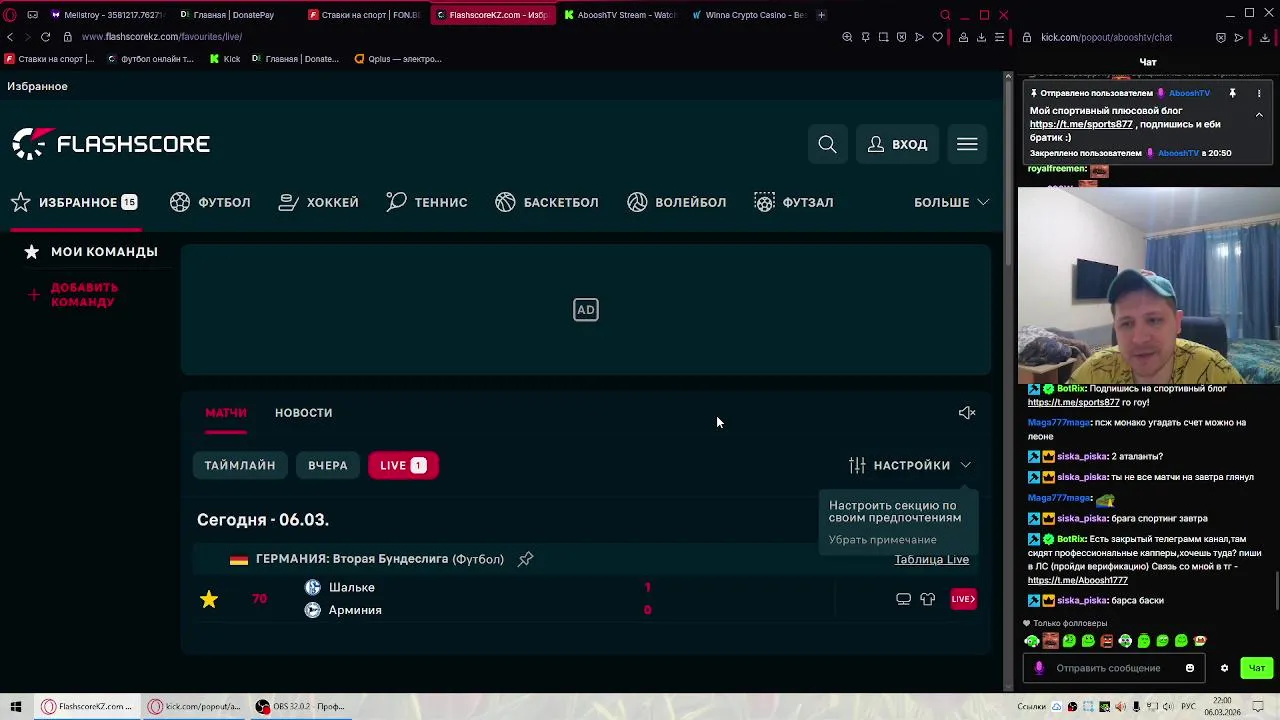Open chat settings gear icon

[x=1224, y=668]
